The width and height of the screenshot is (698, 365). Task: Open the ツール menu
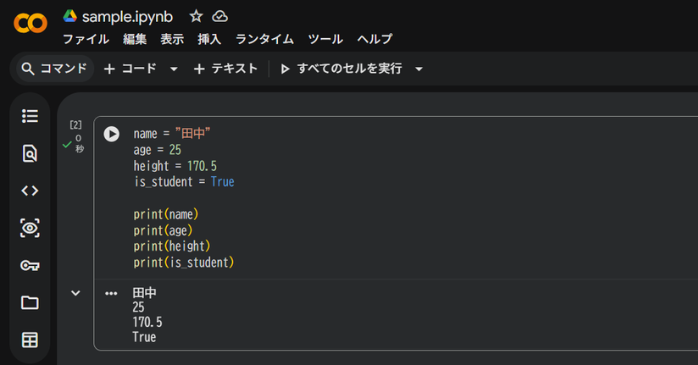point(325,39)
